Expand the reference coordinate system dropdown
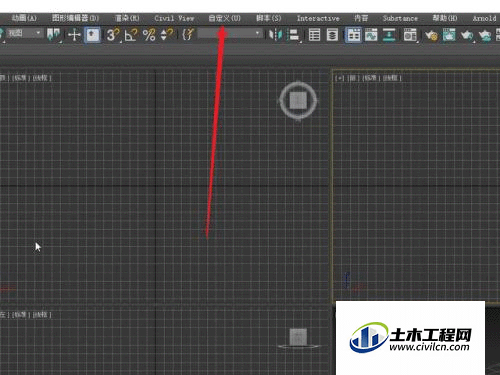The image size is (500, 375). point(24,33)
